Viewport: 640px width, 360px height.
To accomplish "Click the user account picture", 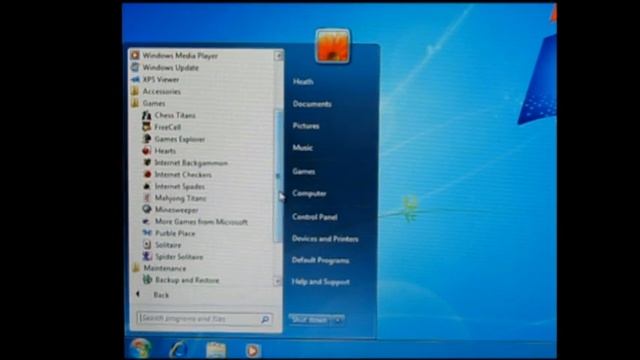I will pos(333,46).
